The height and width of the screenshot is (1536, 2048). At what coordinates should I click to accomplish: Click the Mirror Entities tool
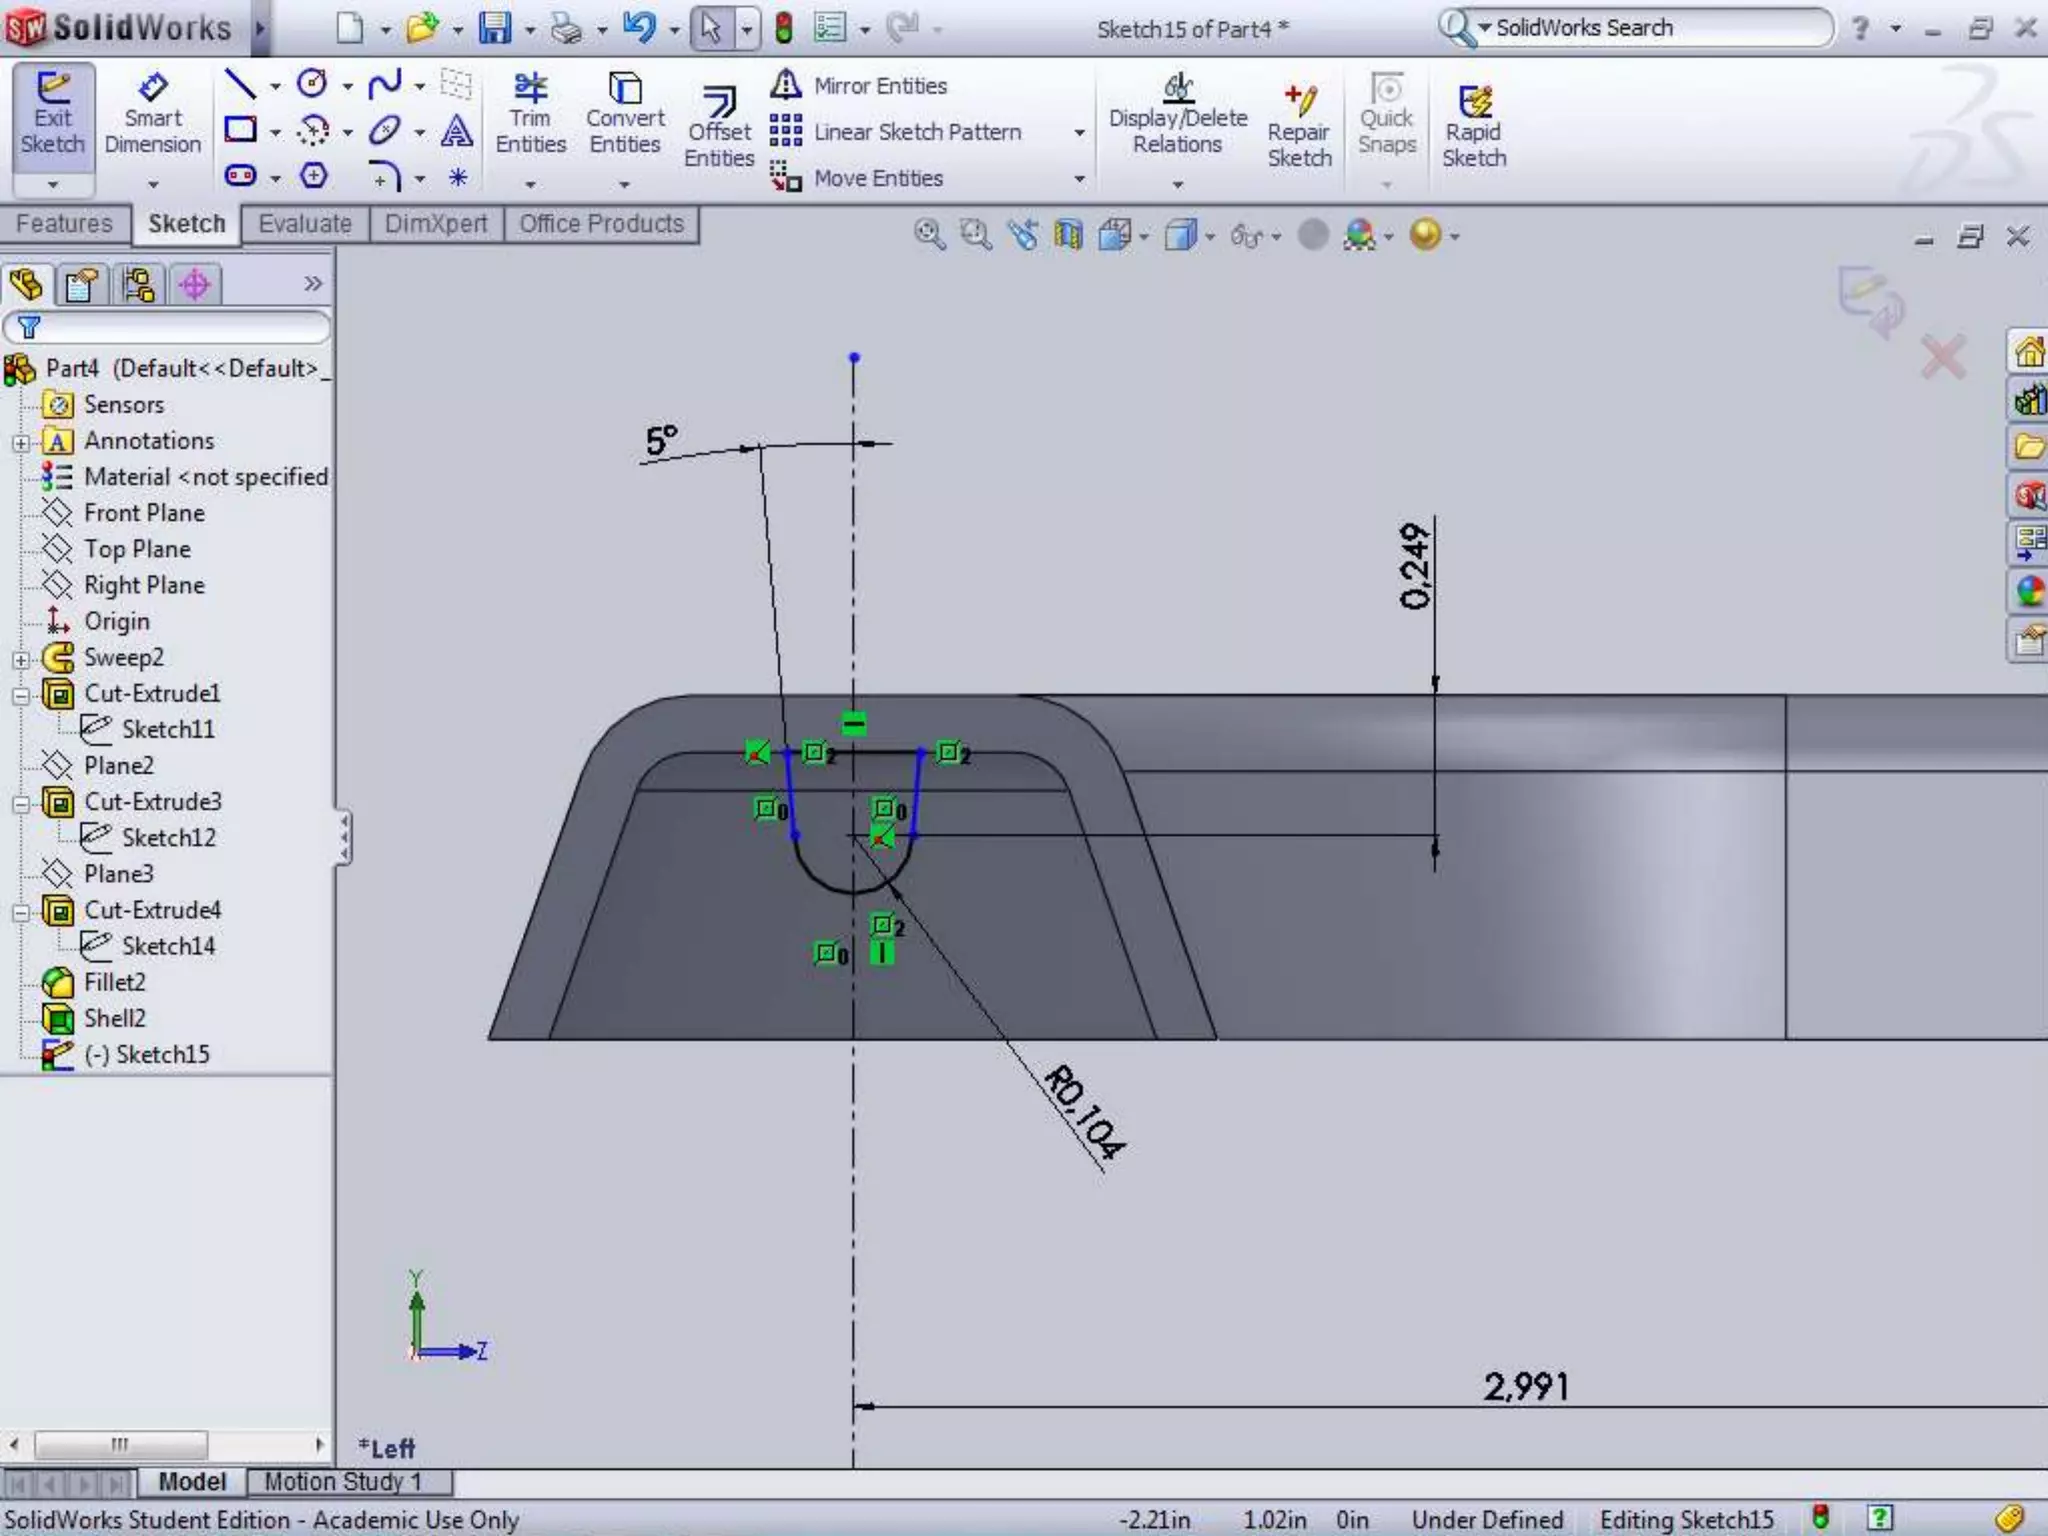point(860,86)
